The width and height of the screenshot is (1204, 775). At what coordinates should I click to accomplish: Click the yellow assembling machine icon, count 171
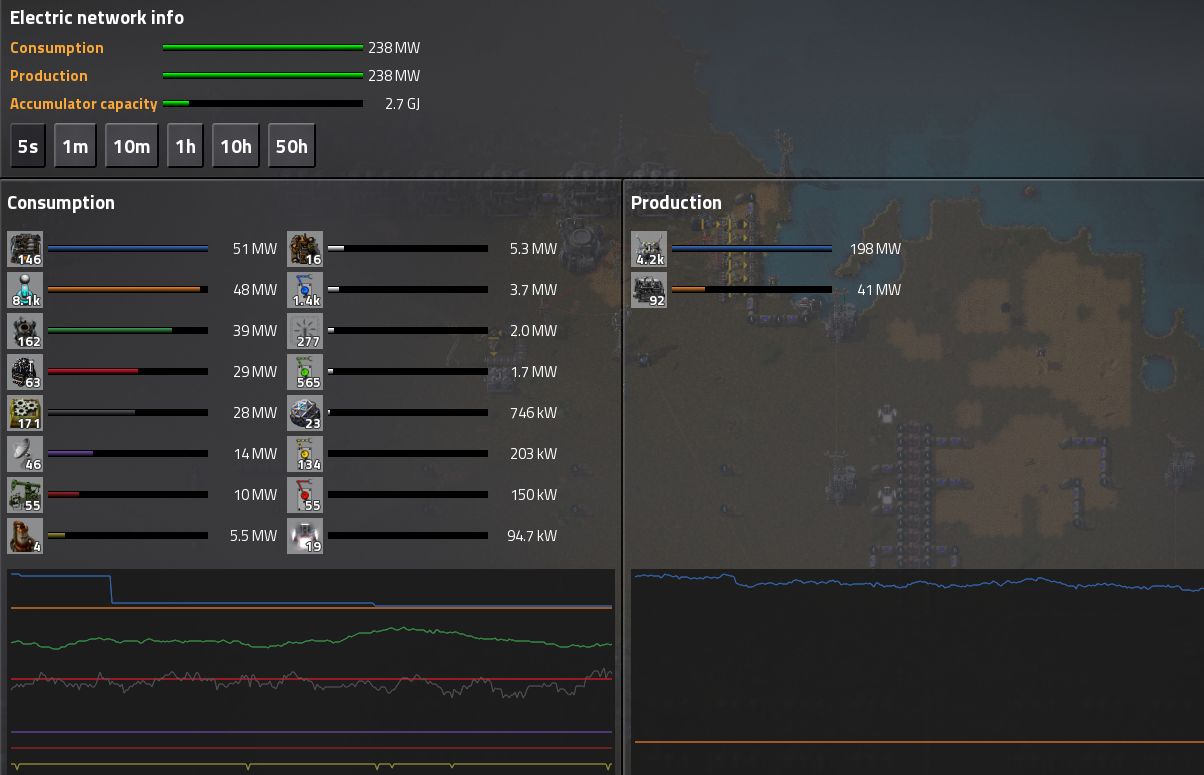[25, 413]
